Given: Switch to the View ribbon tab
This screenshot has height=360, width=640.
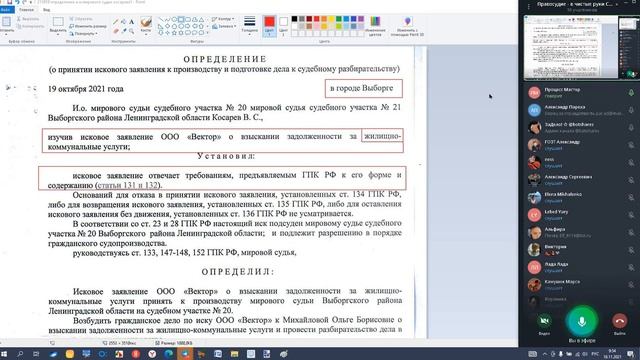Looking at the screenshot, I should (x=47, y=9).
